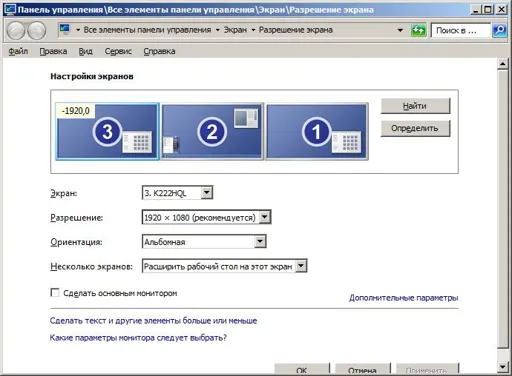The height and width of the screenshot is (376, 512).
Task: Click the Найти button
Action: [415, 106]
